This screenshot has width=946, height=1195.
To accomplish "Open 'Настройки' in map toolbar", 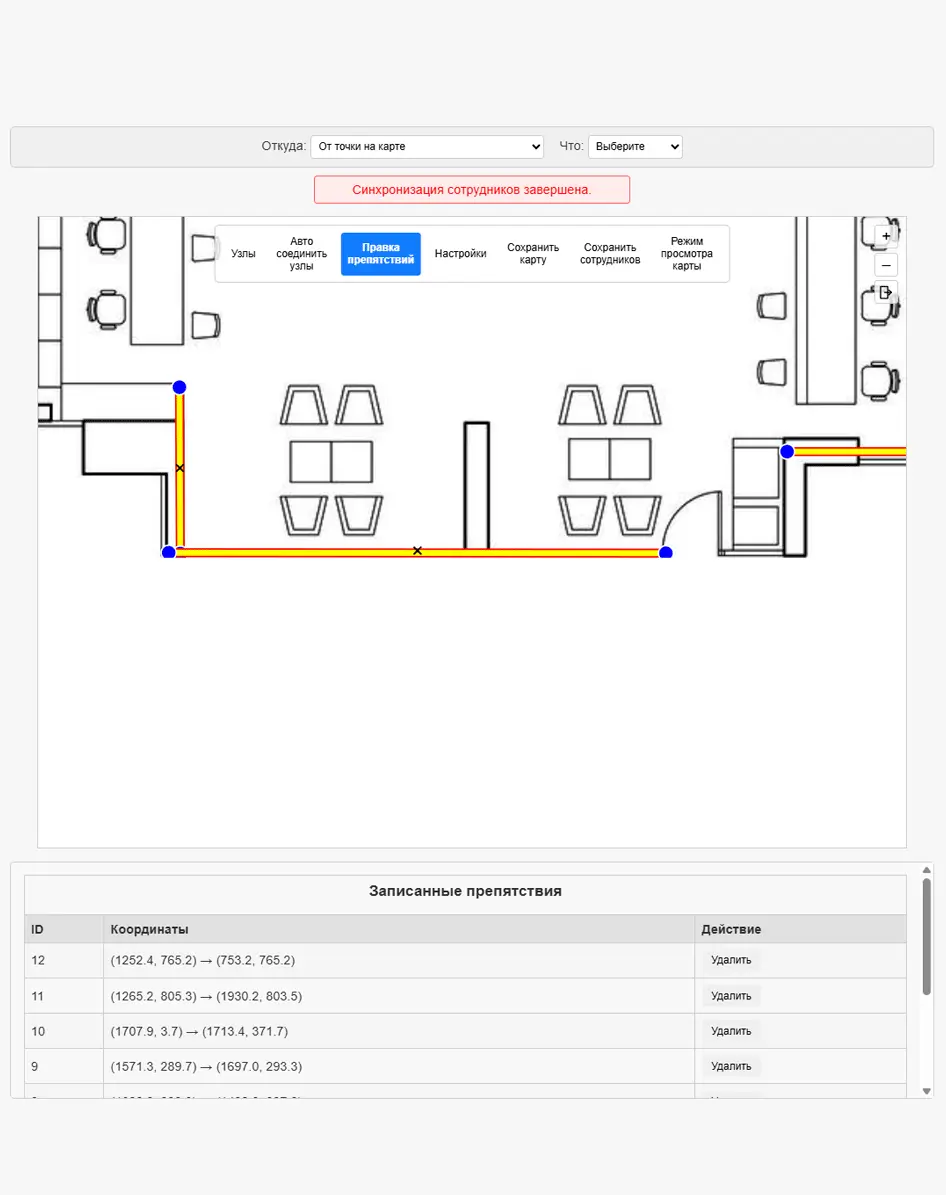I will [460, 254].
